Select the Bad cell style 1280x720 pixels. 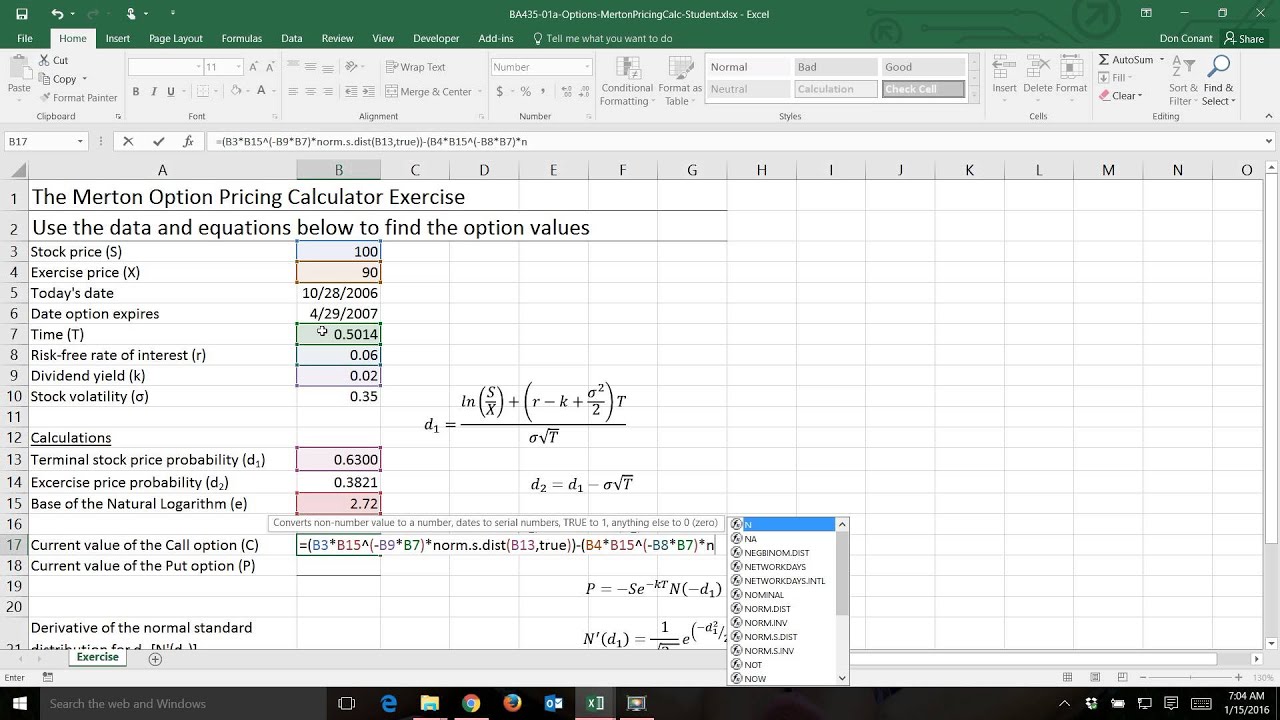(835, 67)
